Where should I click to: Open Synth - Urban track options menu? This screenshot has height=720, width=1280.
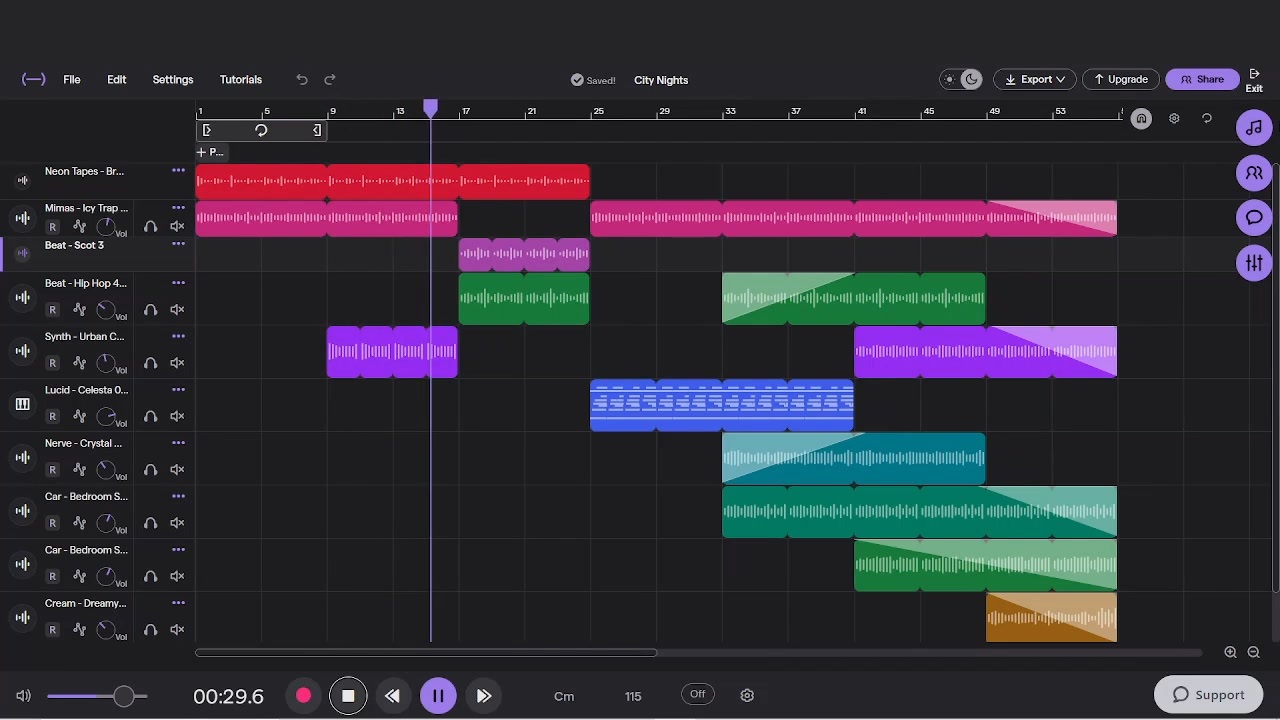[x=178, y=337]
